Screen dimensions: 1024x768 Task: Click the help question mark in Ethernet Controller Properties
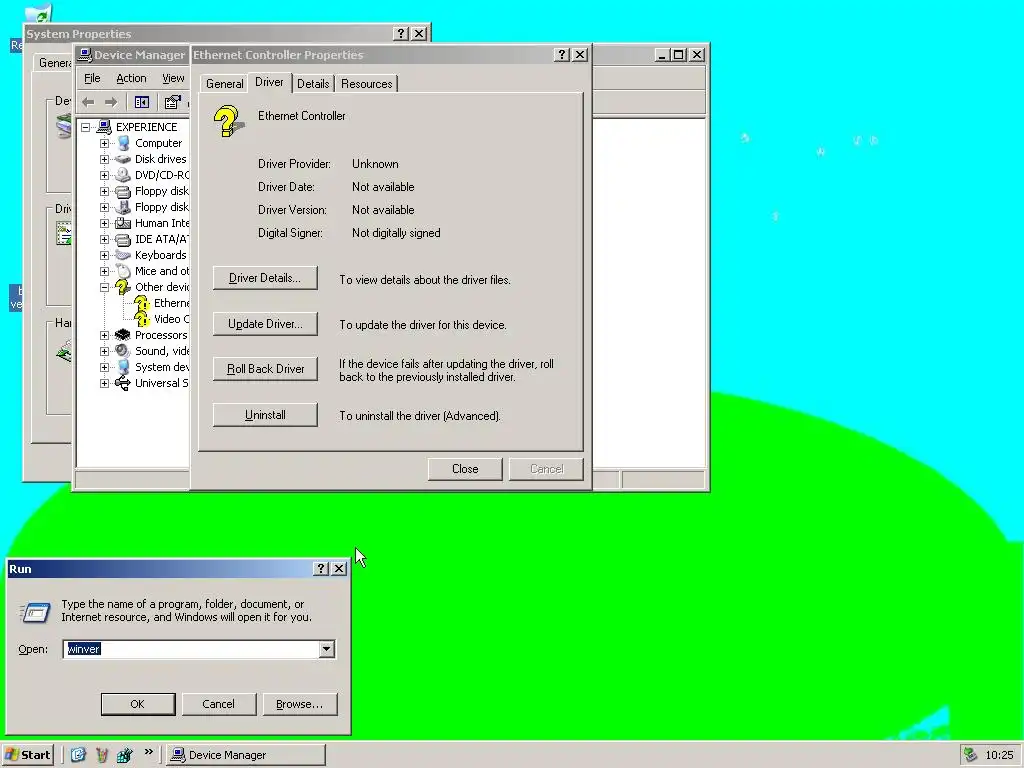point(562,55)
